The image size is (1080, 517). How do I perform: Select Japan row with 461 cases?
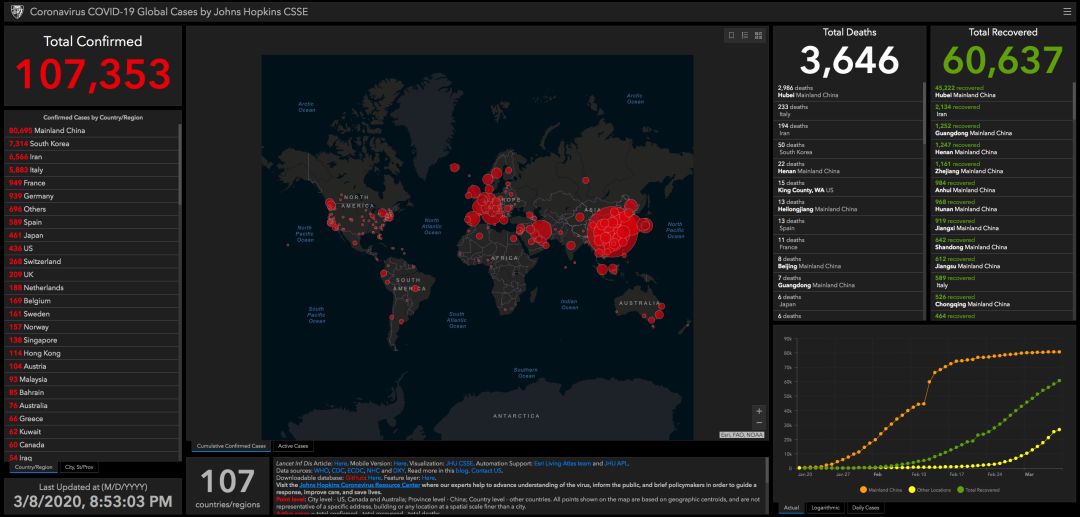point(92,235)
